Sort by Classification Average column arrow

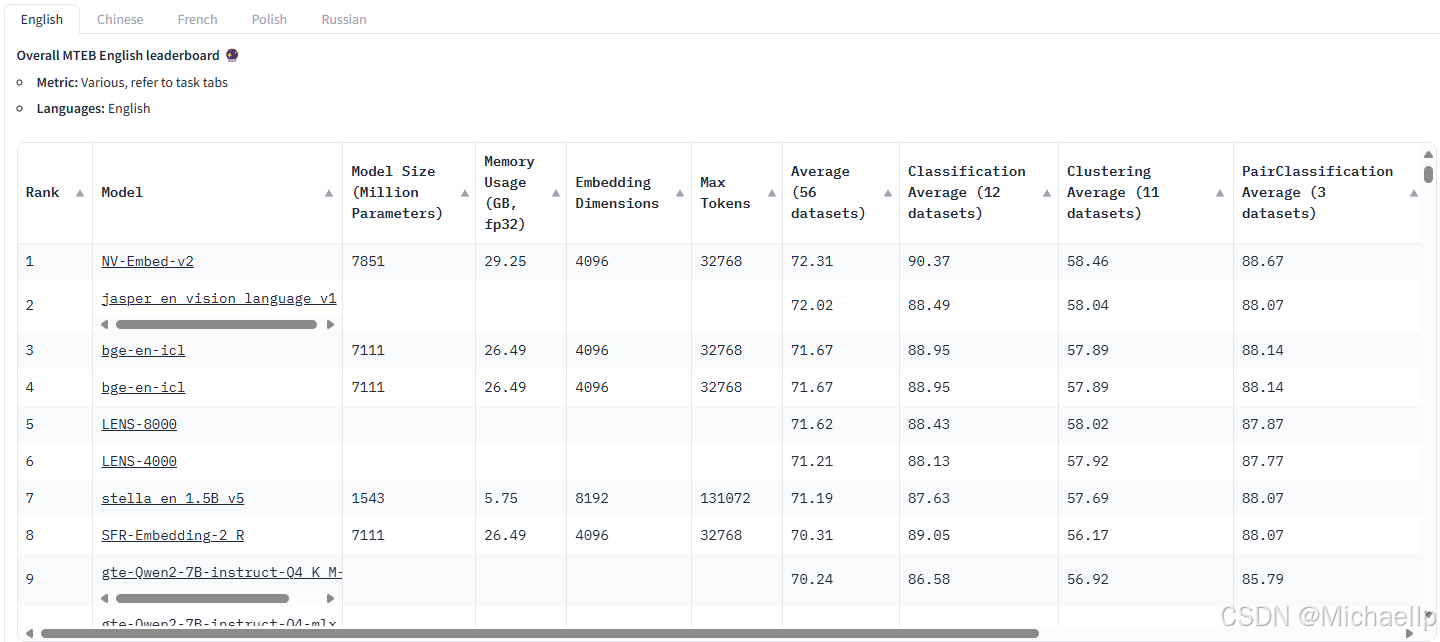pyautogui.click(x=1047, y=193)
